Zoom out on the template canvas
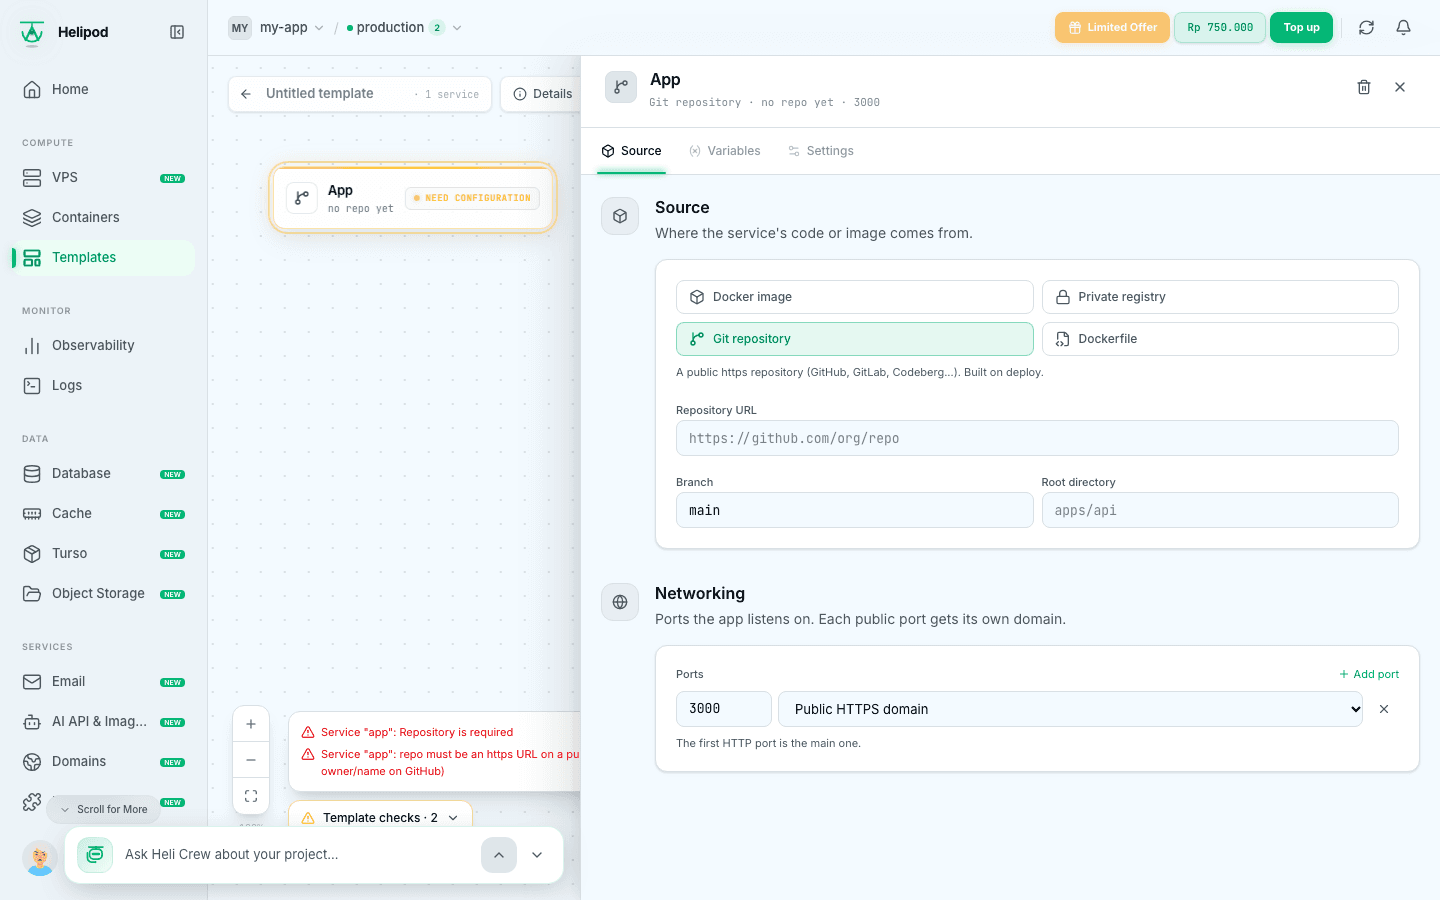This screenshot has width=1440, height=900. point(251,760)
